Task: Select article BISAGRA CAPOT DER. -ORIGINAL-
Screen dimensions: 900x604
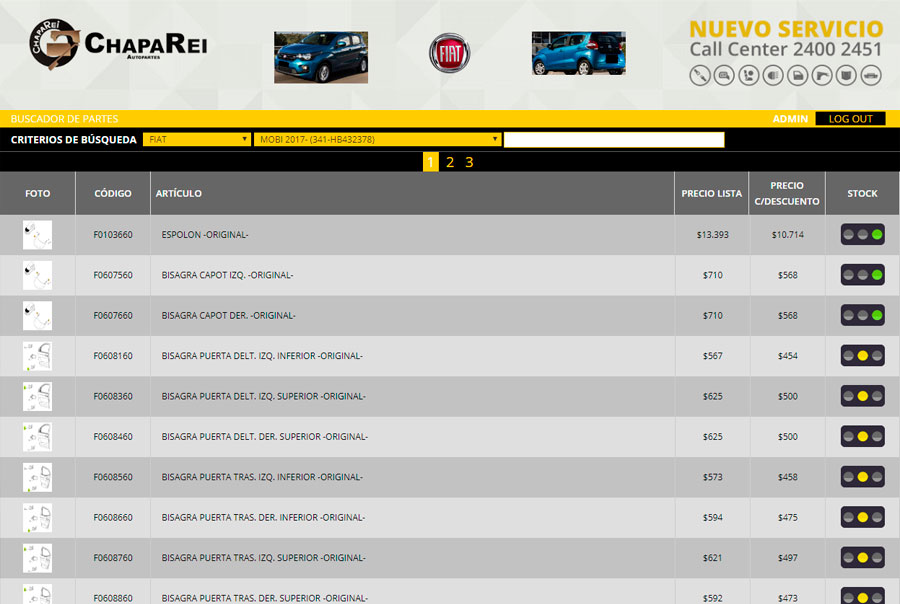Action: pos(228,316)
